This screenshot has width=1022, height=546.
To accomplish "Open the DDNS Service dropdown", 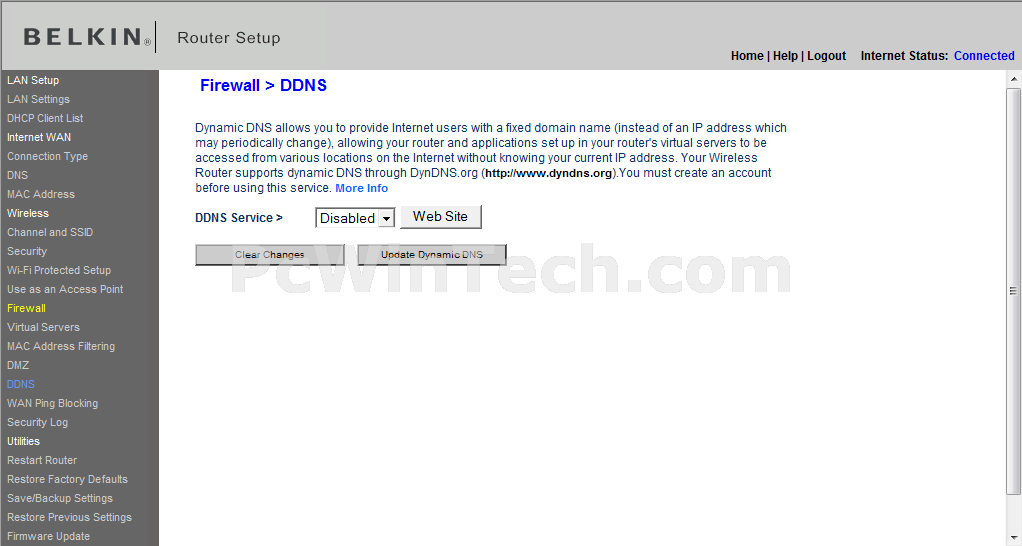I will [355, 218].
